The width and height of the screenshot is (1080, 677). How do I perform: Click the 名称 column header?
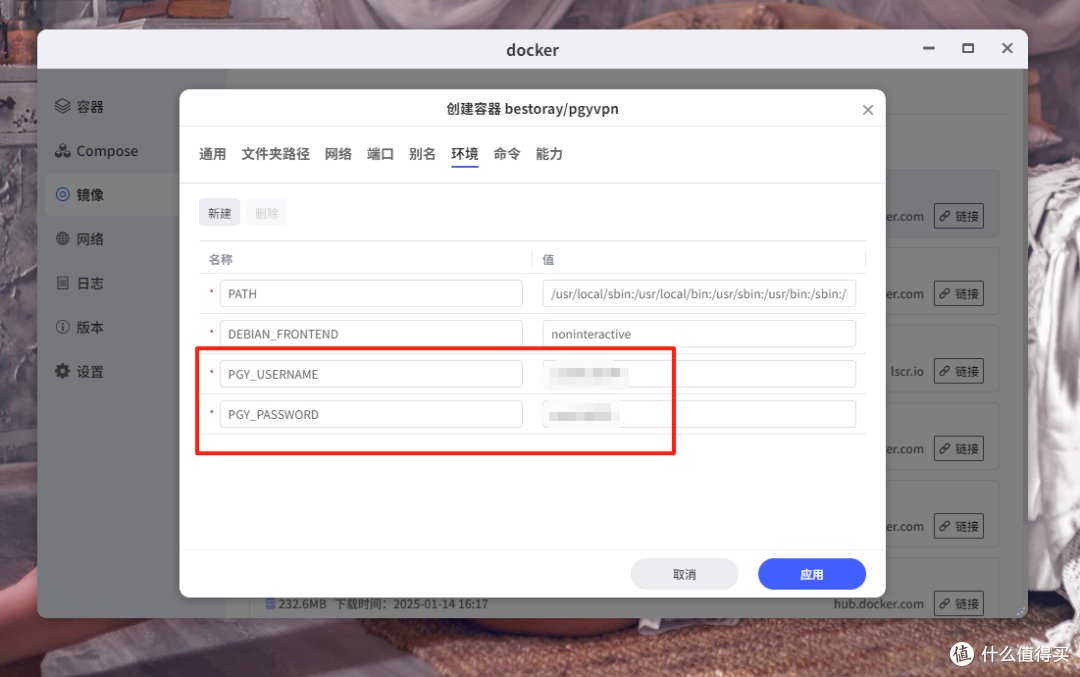tap(220, 260)
